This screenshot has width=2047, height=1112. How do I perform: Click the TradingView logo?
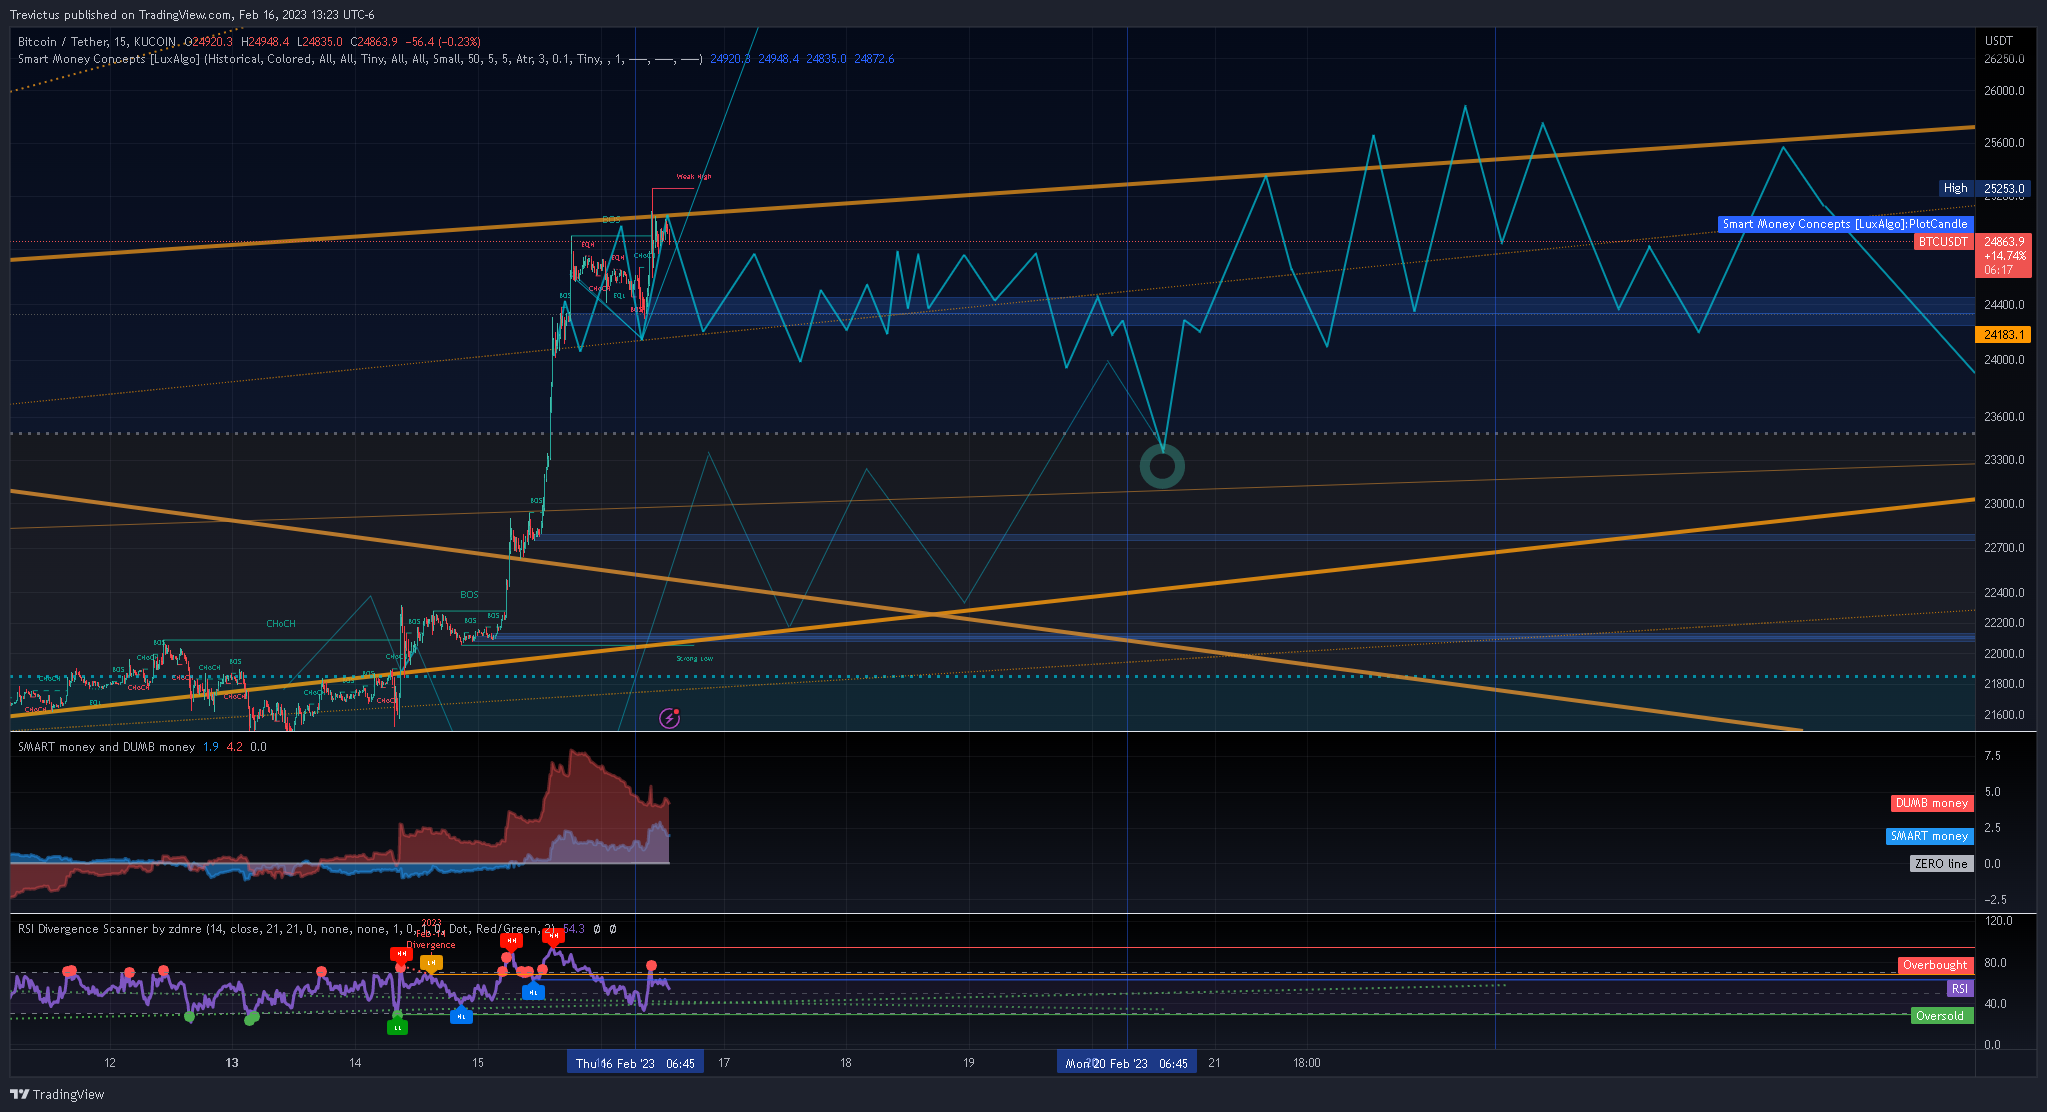[57, 1094]
